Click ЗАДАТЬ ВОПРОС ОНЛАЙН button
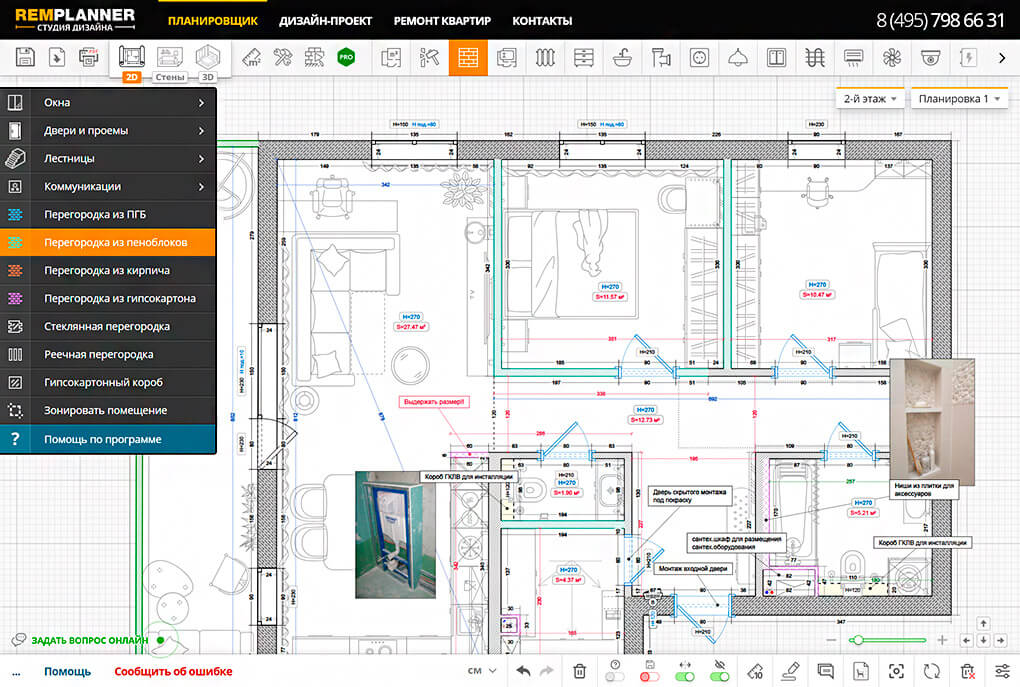Screen dimensions: 1020x687 click(x=89, y=640)
